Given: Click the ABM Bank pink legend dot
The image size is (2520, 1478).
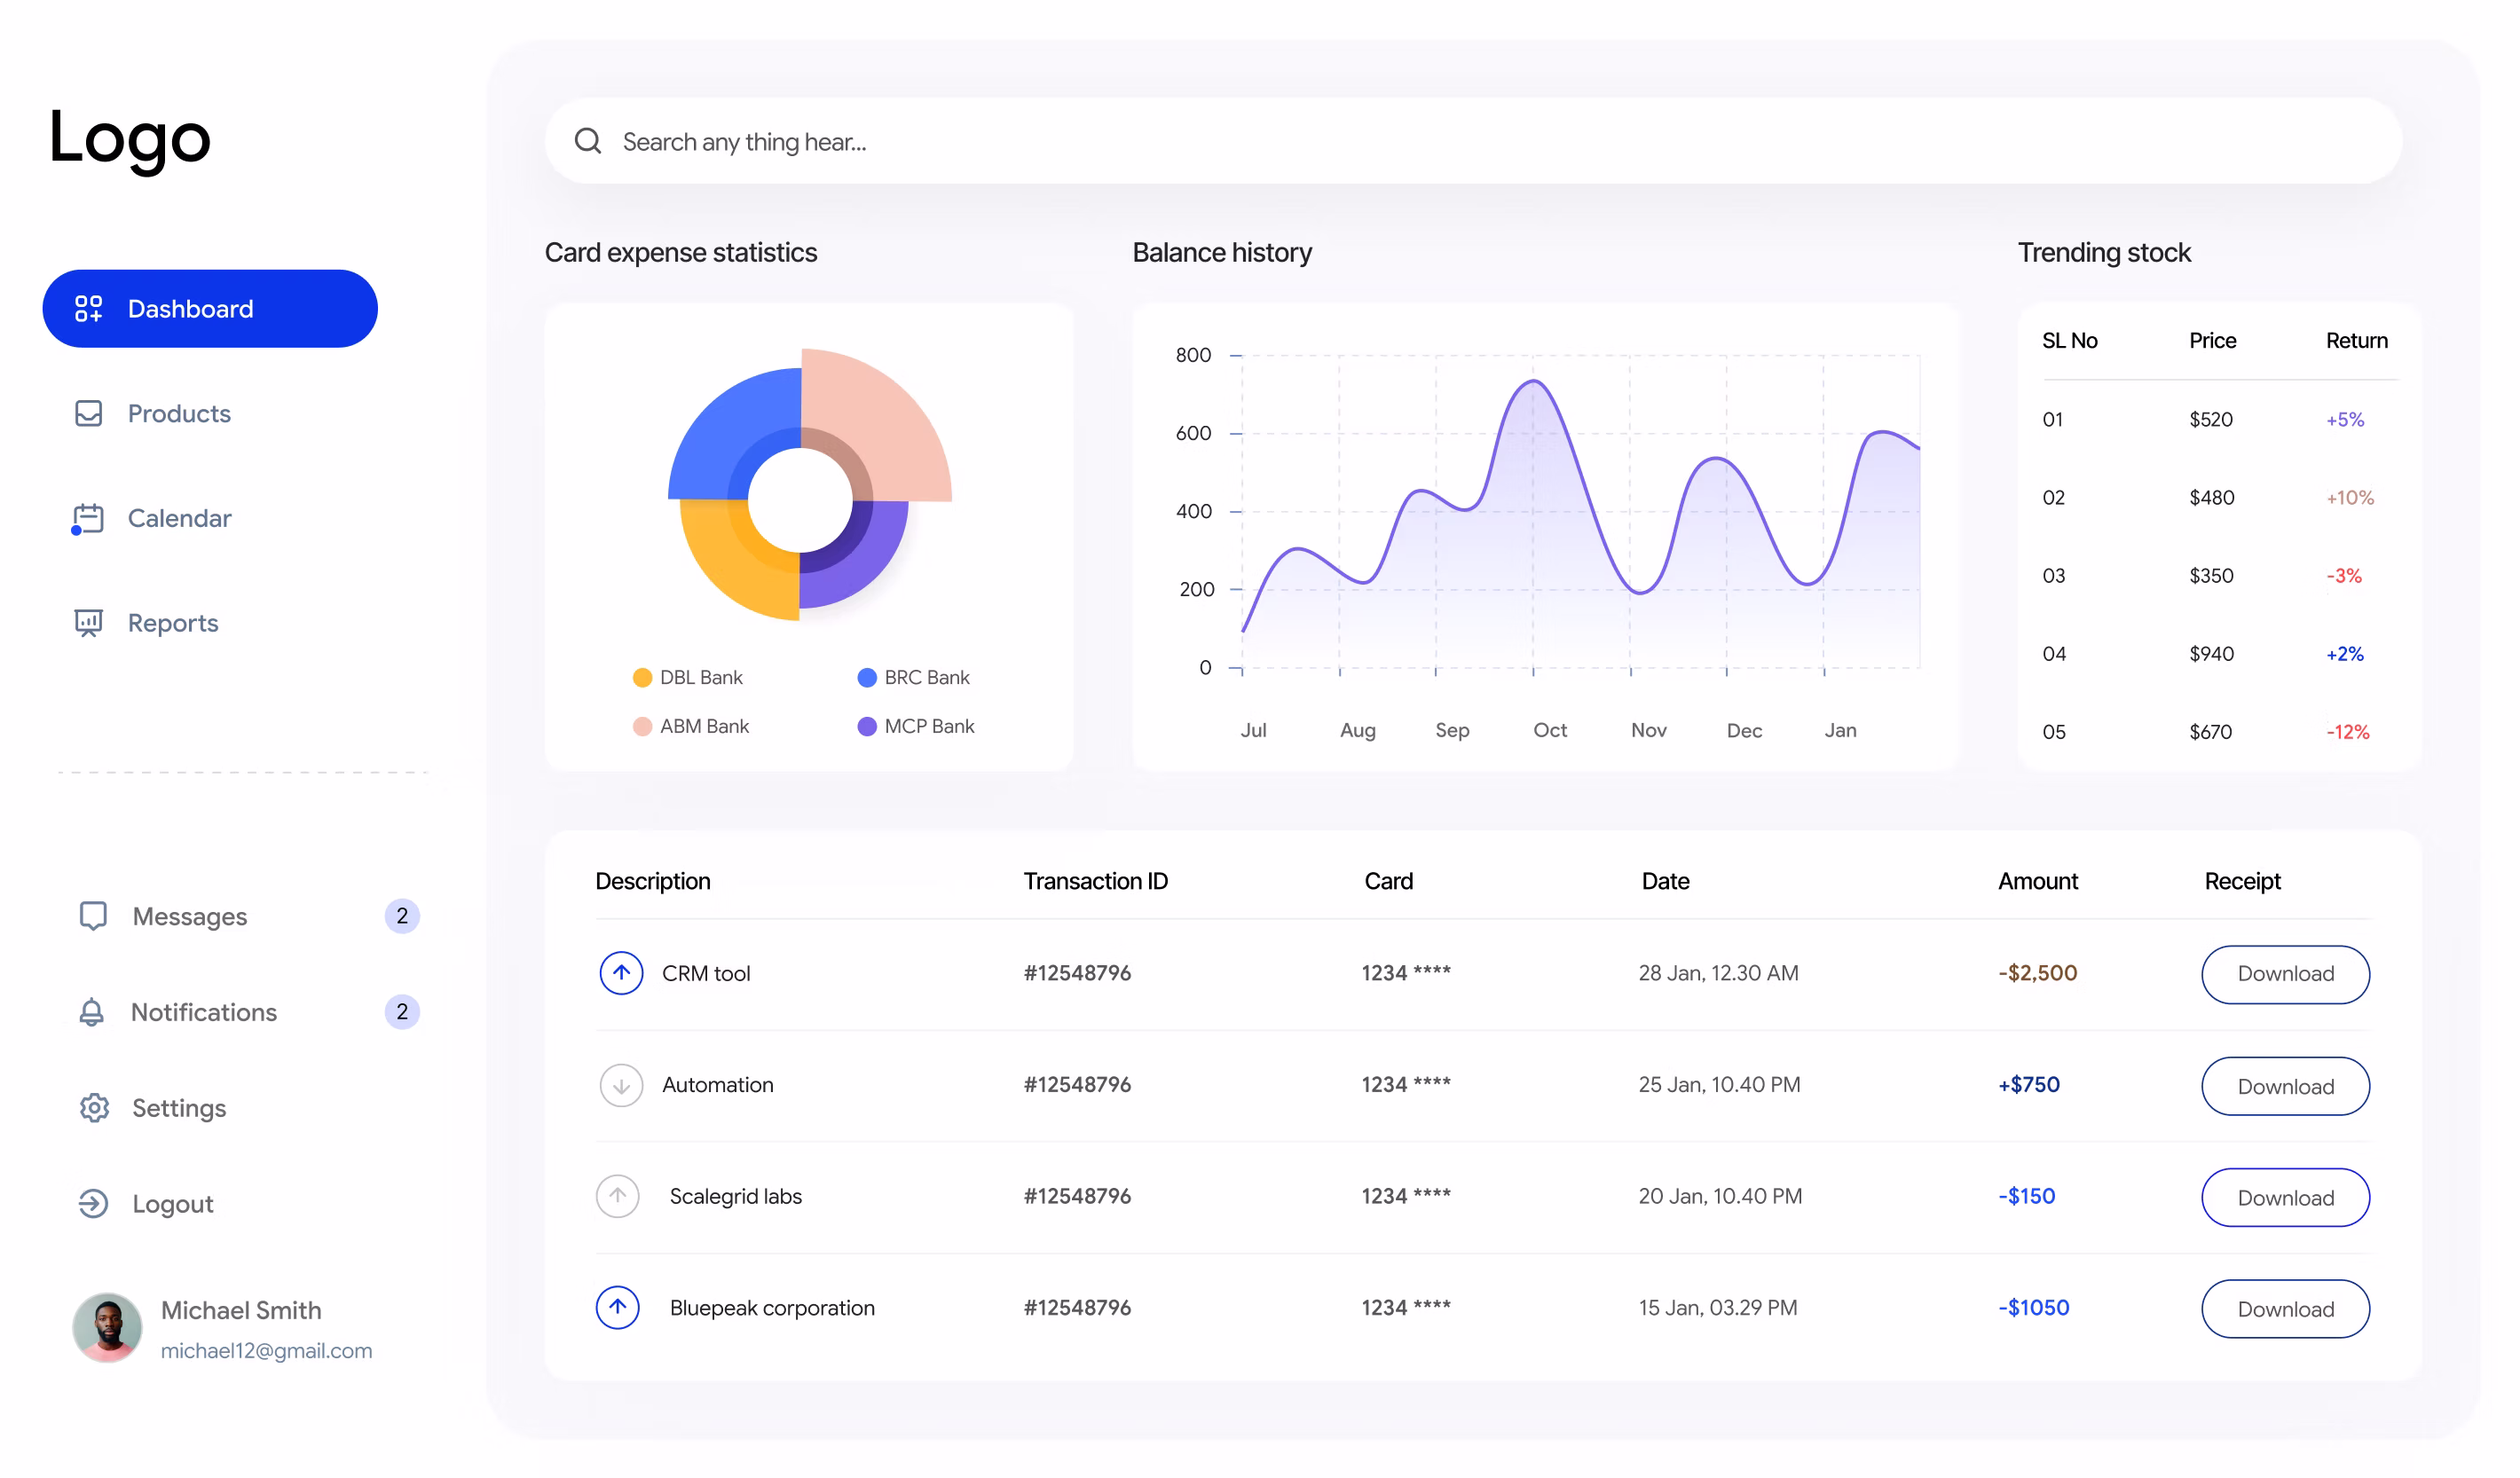Looking at the screenshot, I should pyautogui.click(x=643, y=727).
